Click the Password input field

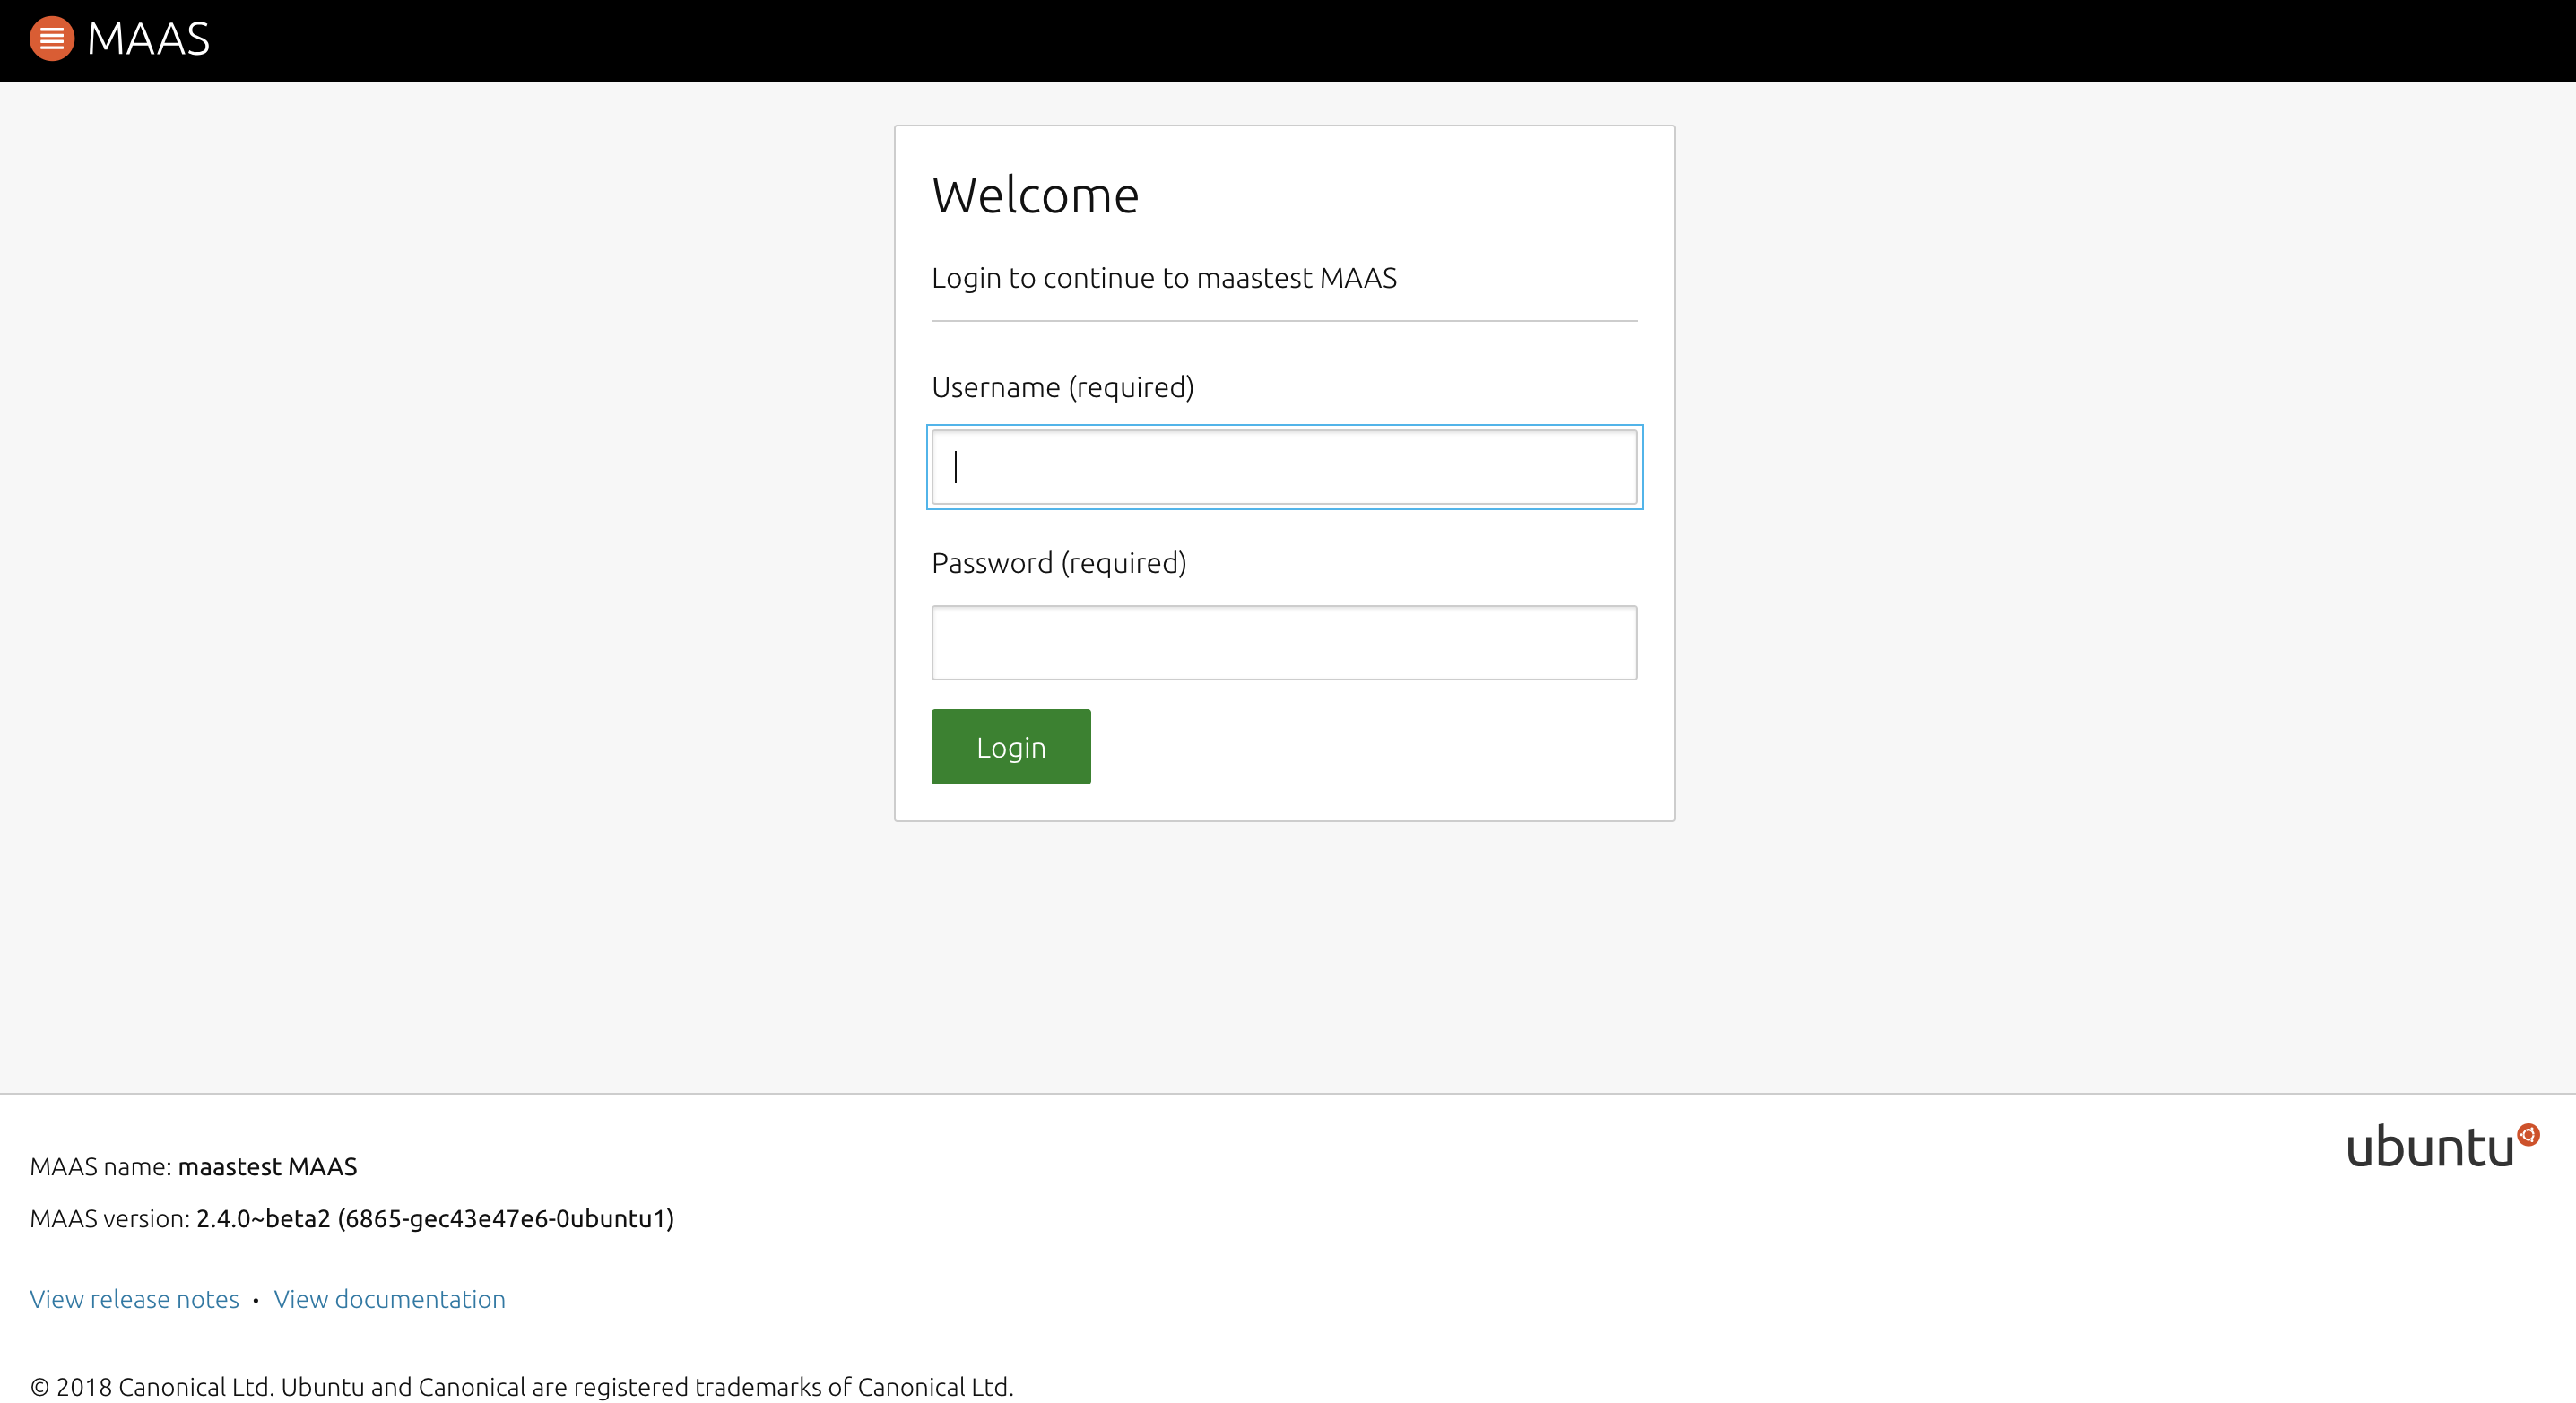tap(1284, 641)
